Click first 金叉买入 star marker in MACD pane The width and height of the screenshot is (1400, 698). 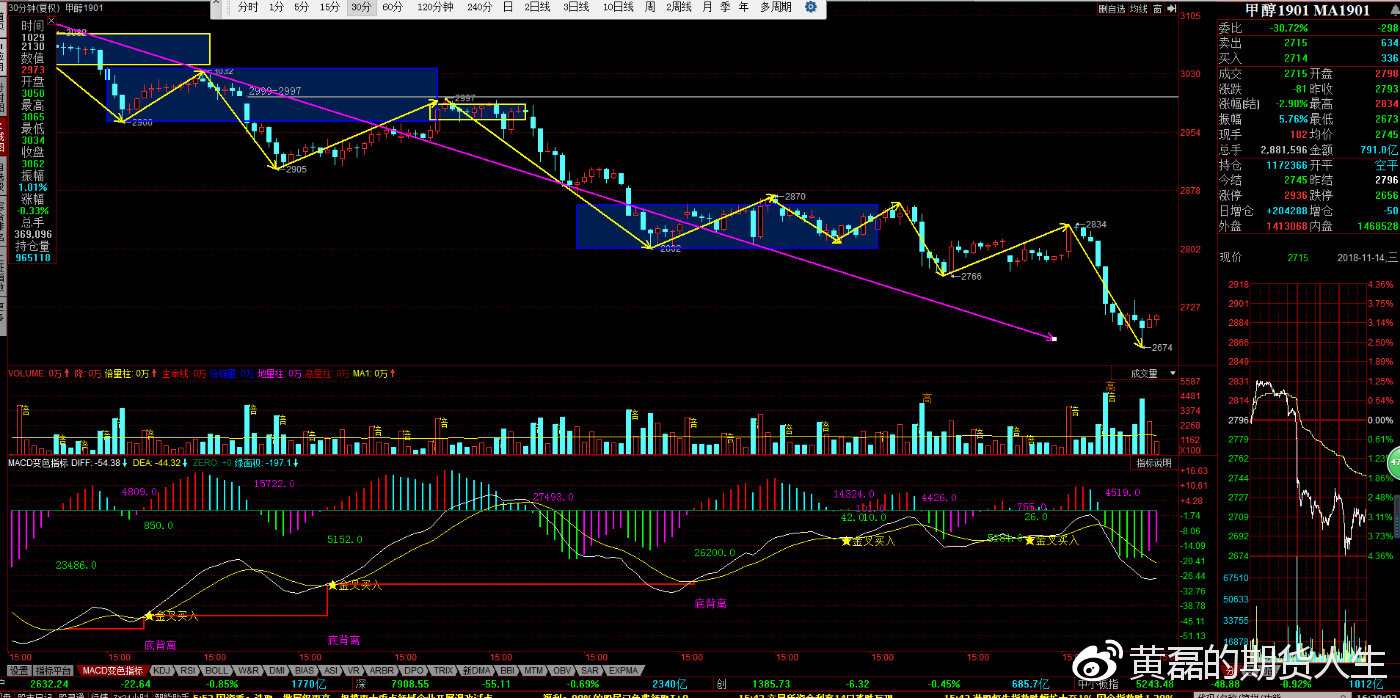pyautogui.click(x=149, y=616)
